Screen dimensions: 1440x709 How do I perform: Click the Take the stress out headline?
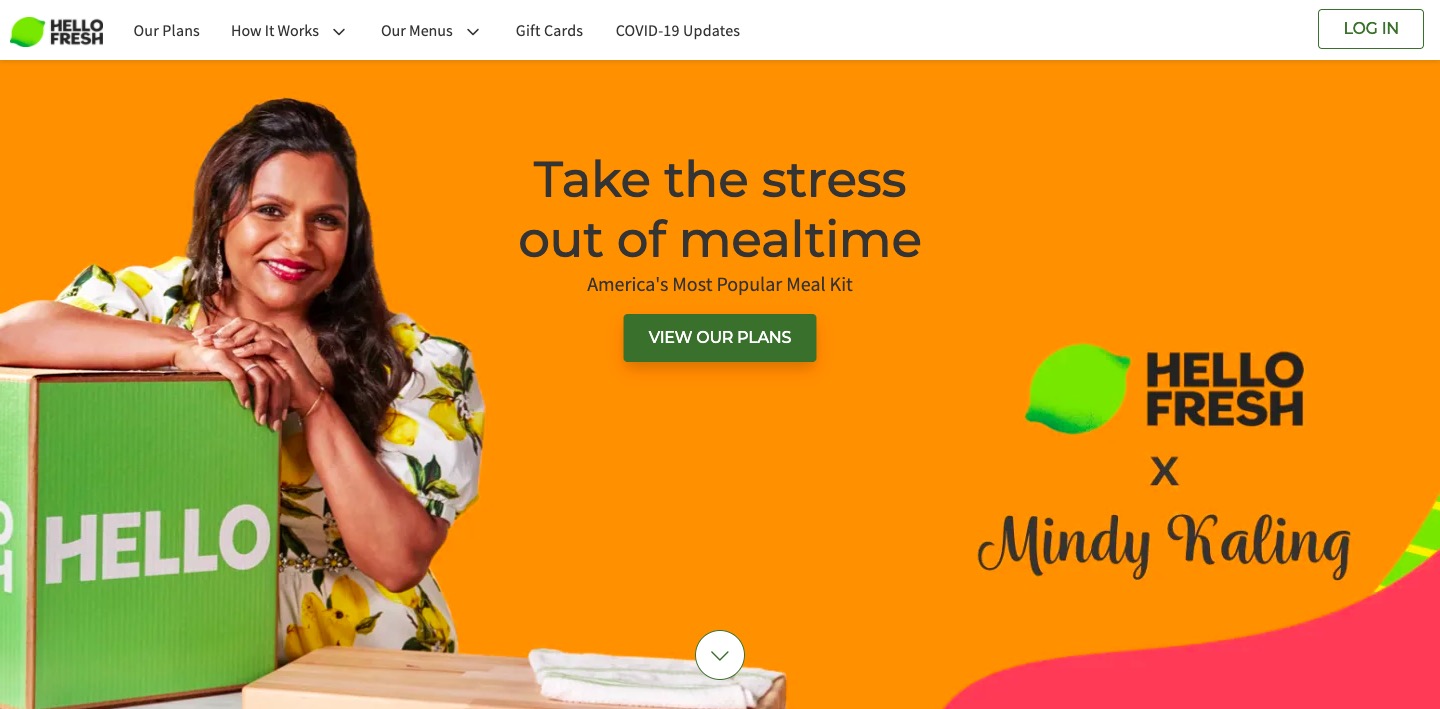pos(720,209)
